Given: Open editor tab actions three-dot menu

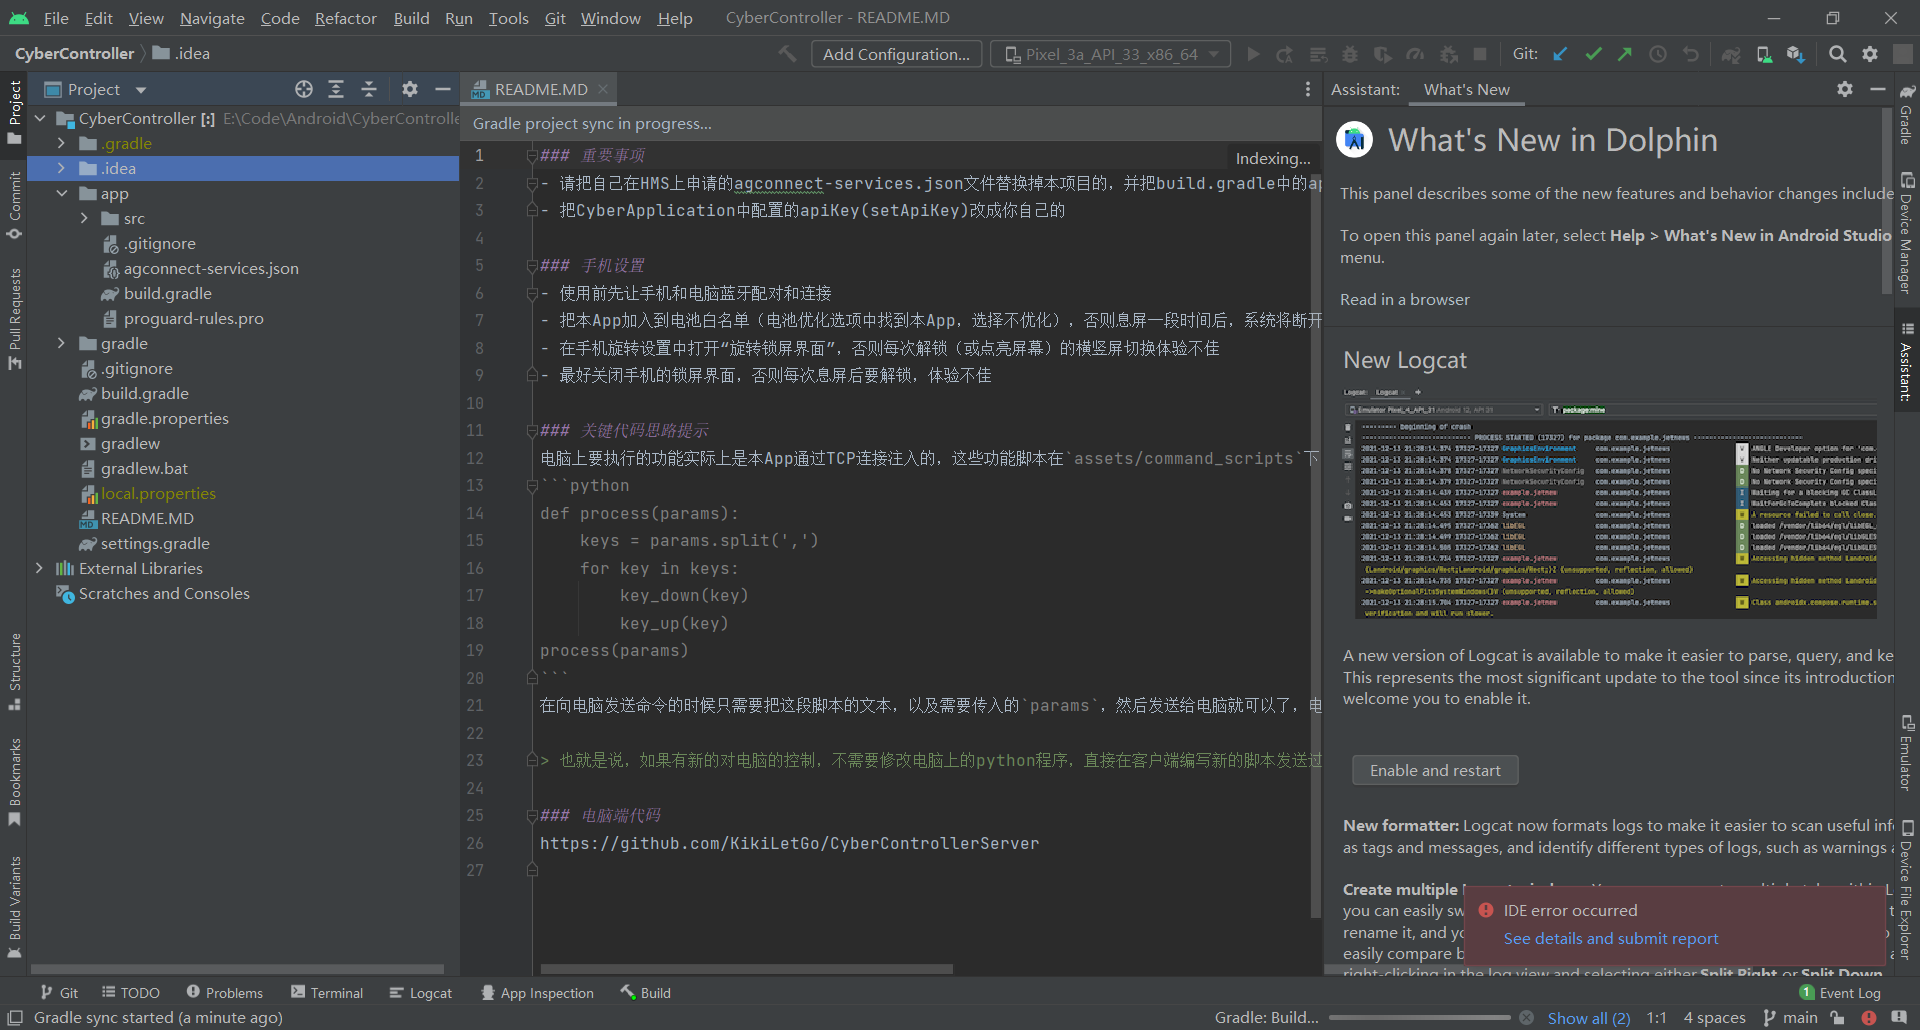Looking at the screenshot, I should click(1307, 89).
